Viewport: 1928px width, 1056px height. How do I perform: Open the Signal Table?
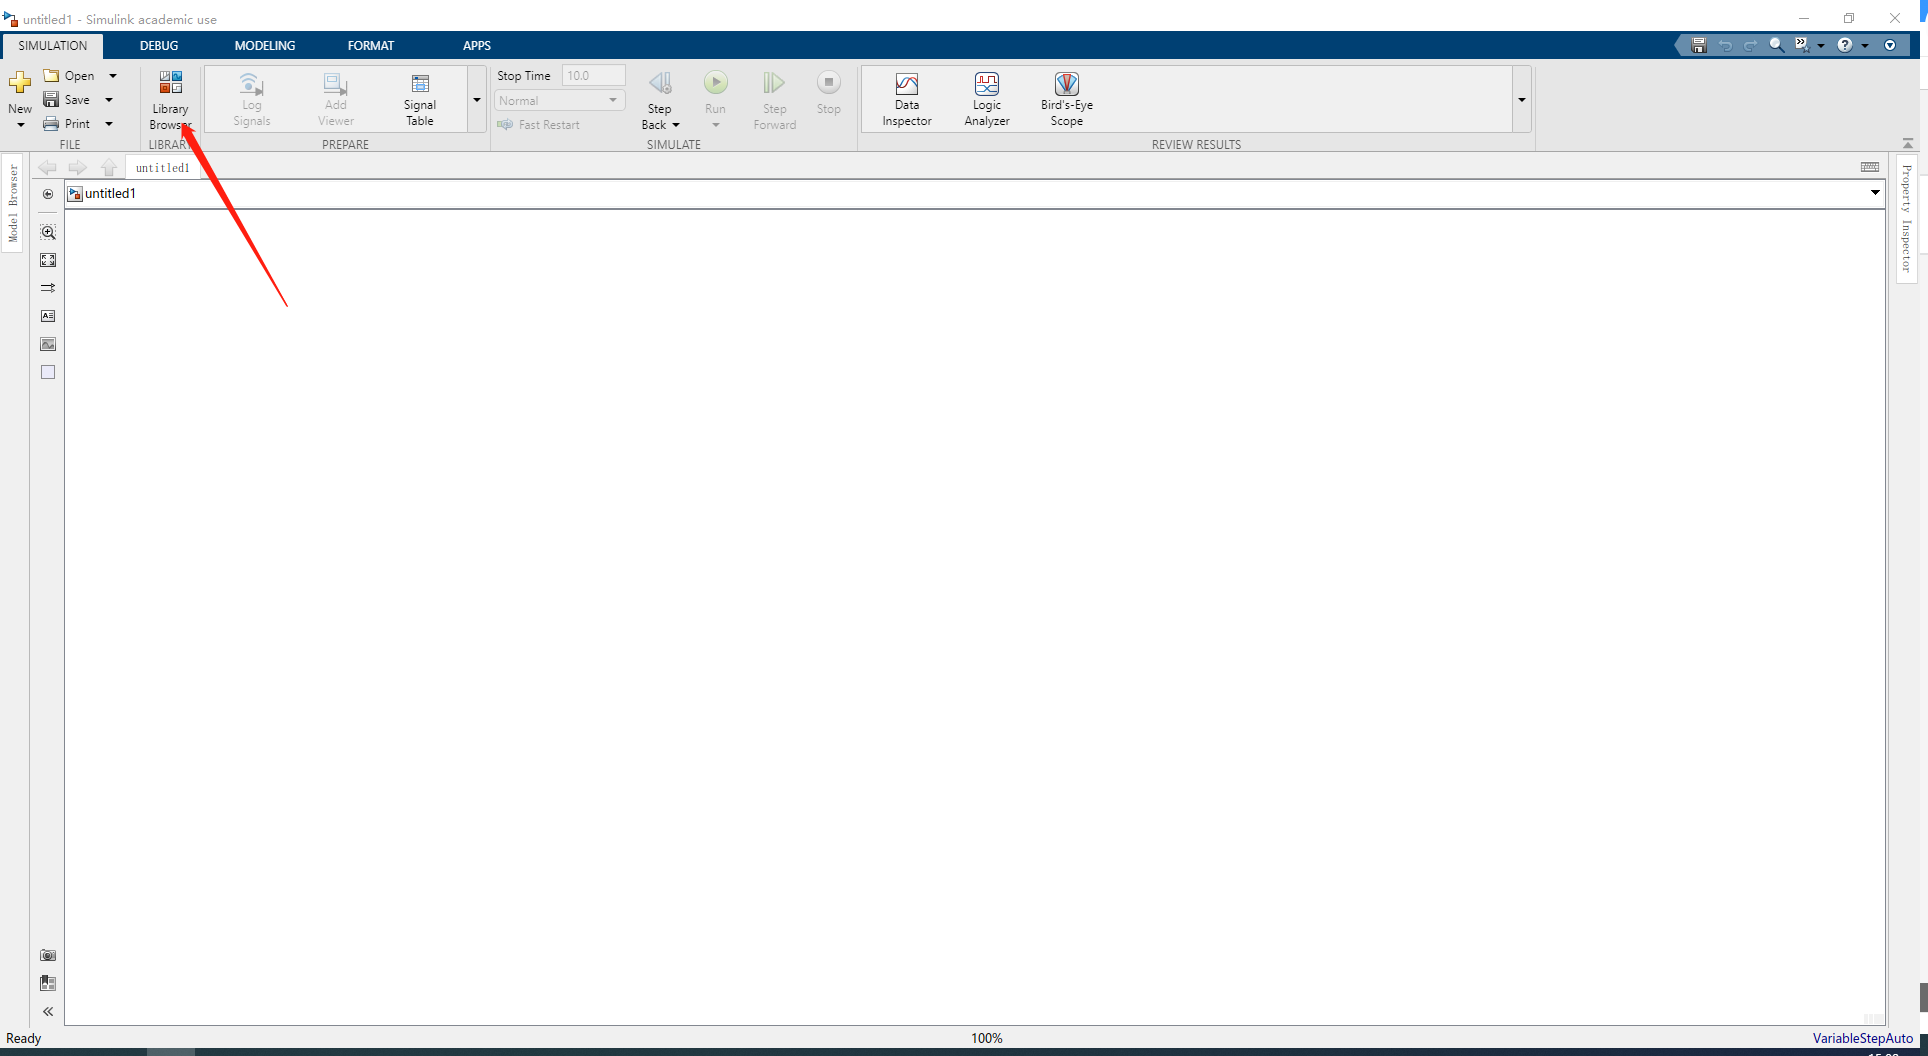(419, 98)
